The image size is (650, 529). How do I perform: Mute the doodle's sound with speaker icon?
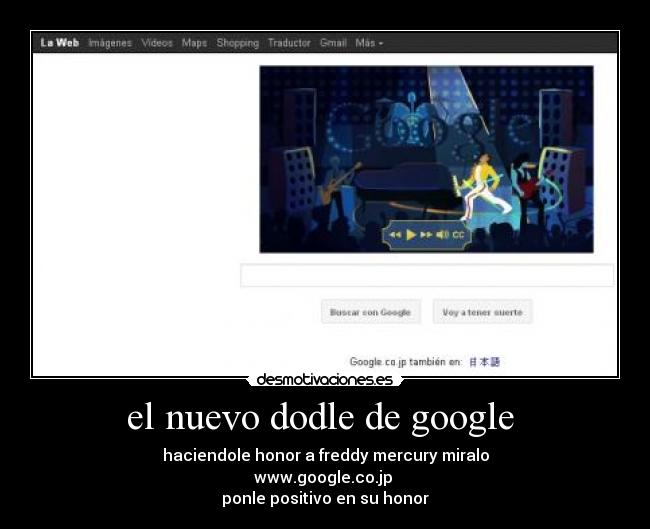[x=442, y=235]
